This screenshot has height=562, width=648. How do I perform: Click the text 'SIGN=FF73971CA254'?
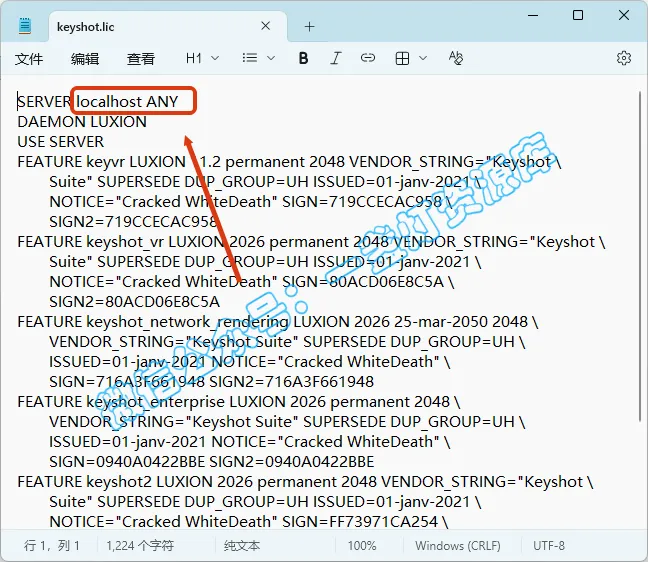[360, 522]
